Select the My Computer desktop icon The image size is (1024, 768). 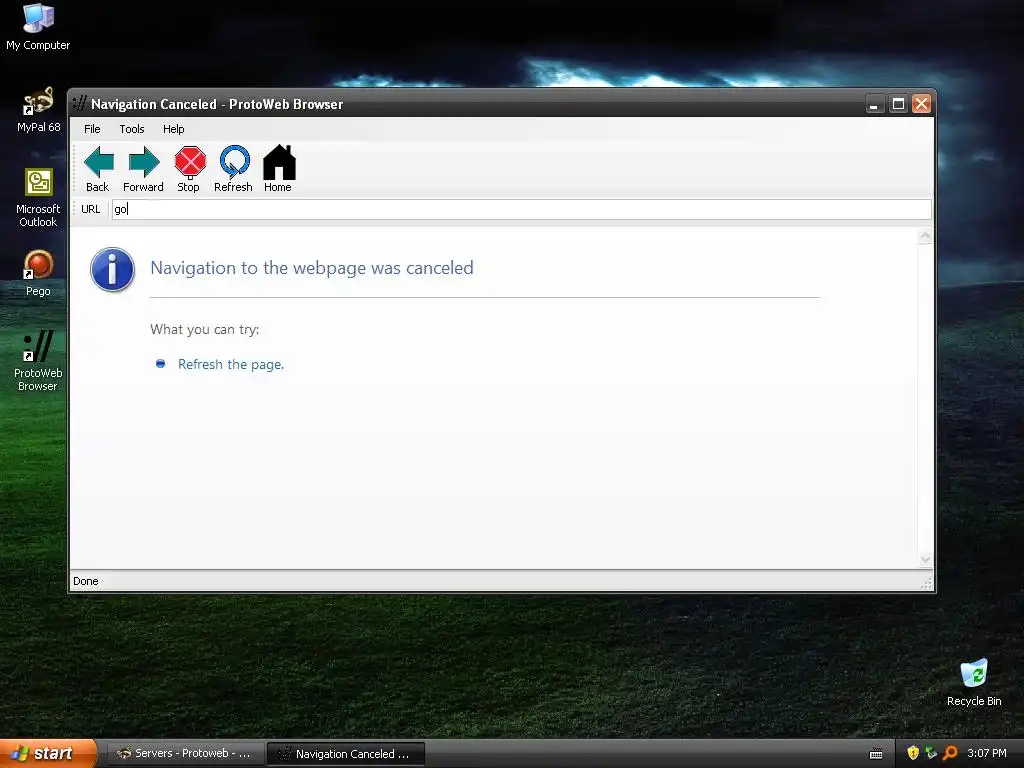pyautogui.click(x=38, y=27)
